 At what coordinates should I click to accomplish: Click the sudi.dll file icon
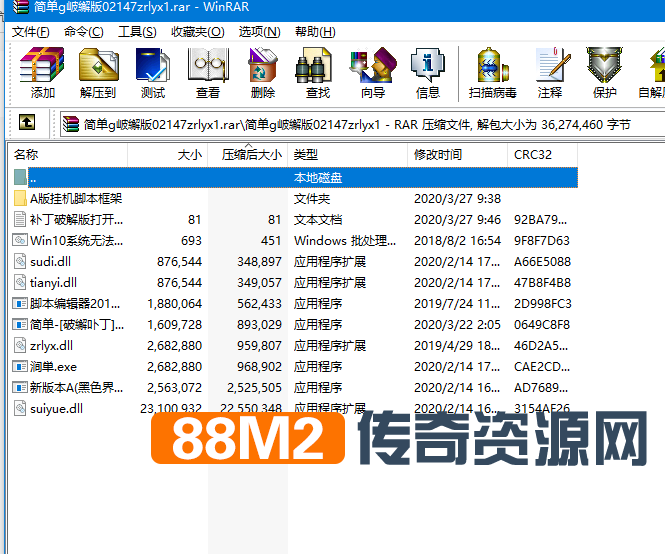(20, 261)
